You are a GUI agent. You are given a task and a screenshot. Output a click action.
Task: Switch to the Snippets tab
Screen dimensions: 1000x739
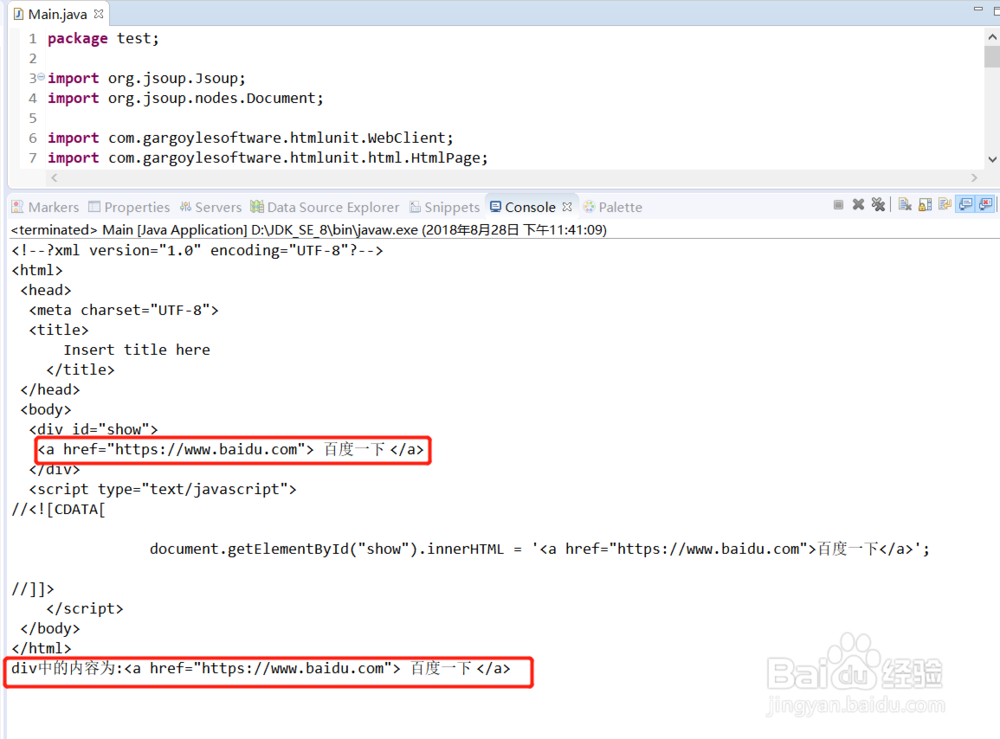pos(445,207)
